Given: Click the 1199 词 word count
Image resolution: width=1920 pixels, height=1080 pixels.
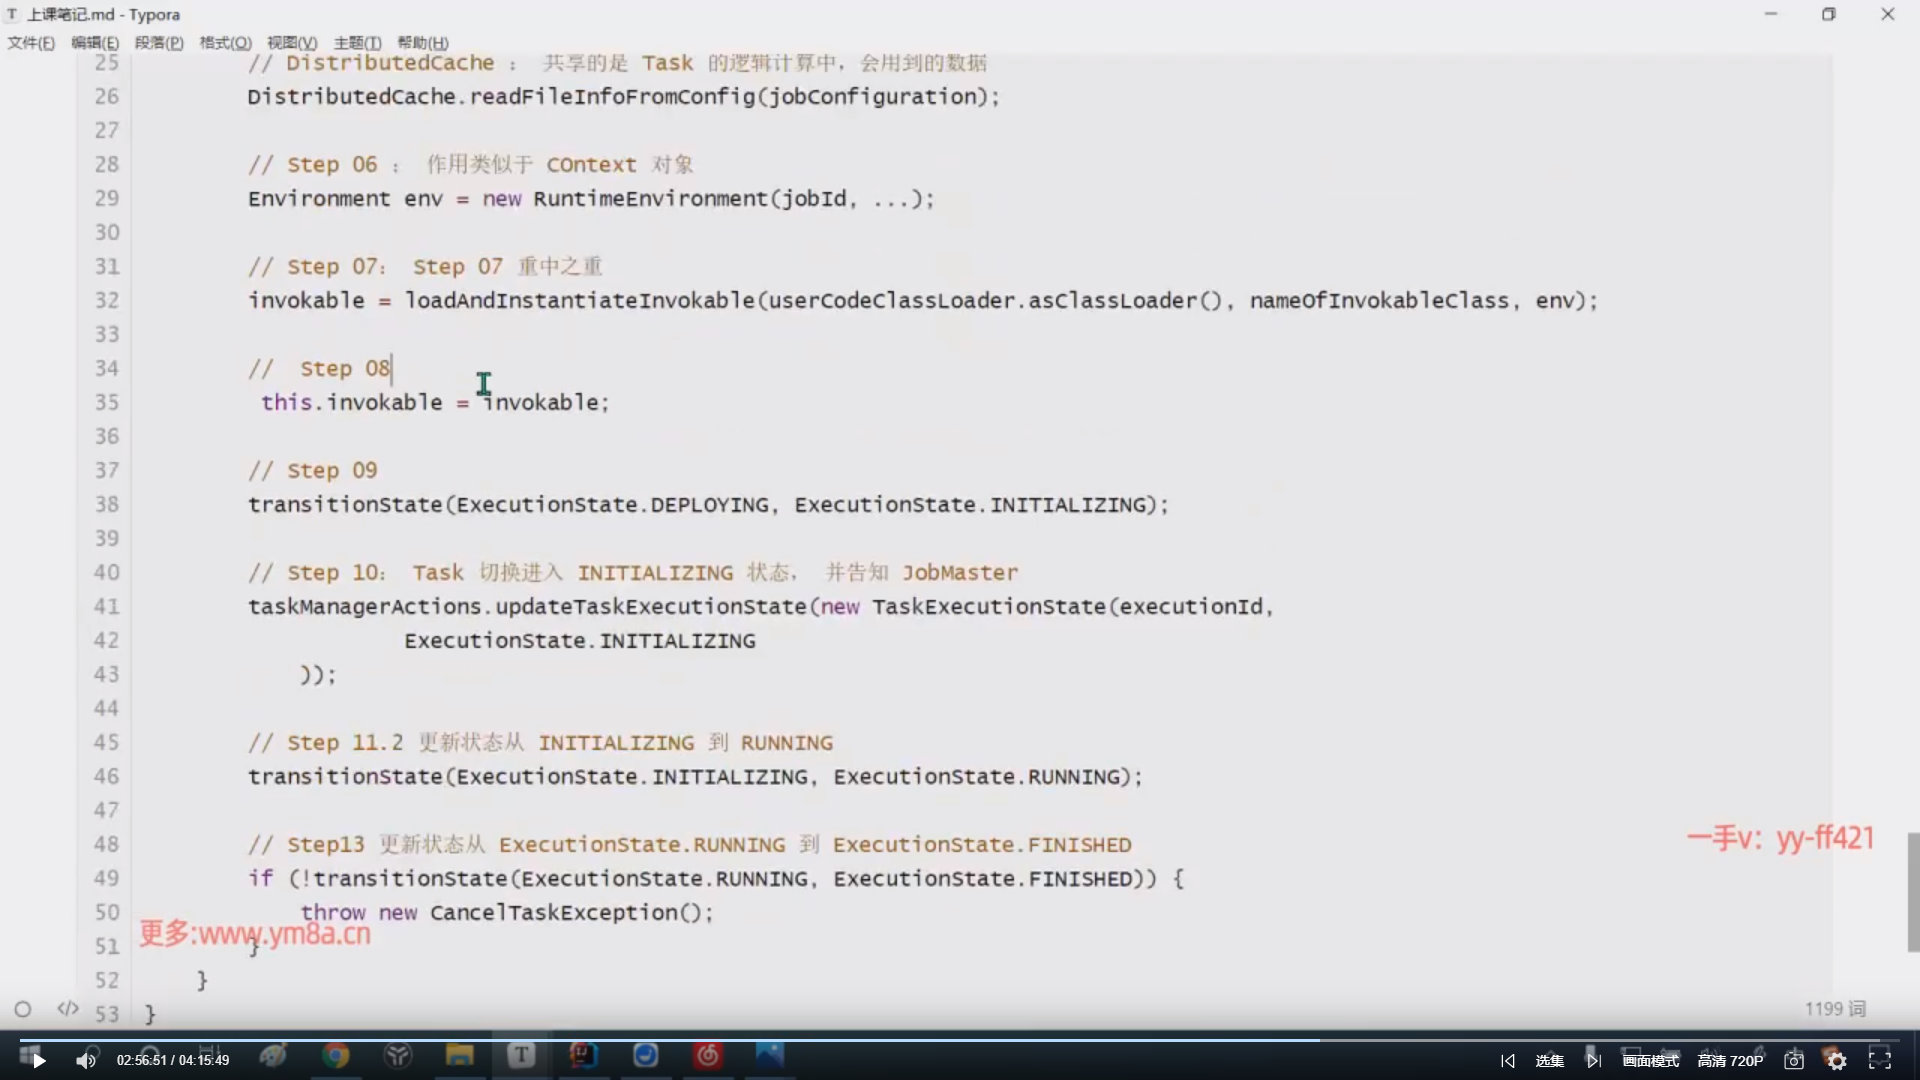Looking at the screenshot, I should click(x=1835, y=1009).
